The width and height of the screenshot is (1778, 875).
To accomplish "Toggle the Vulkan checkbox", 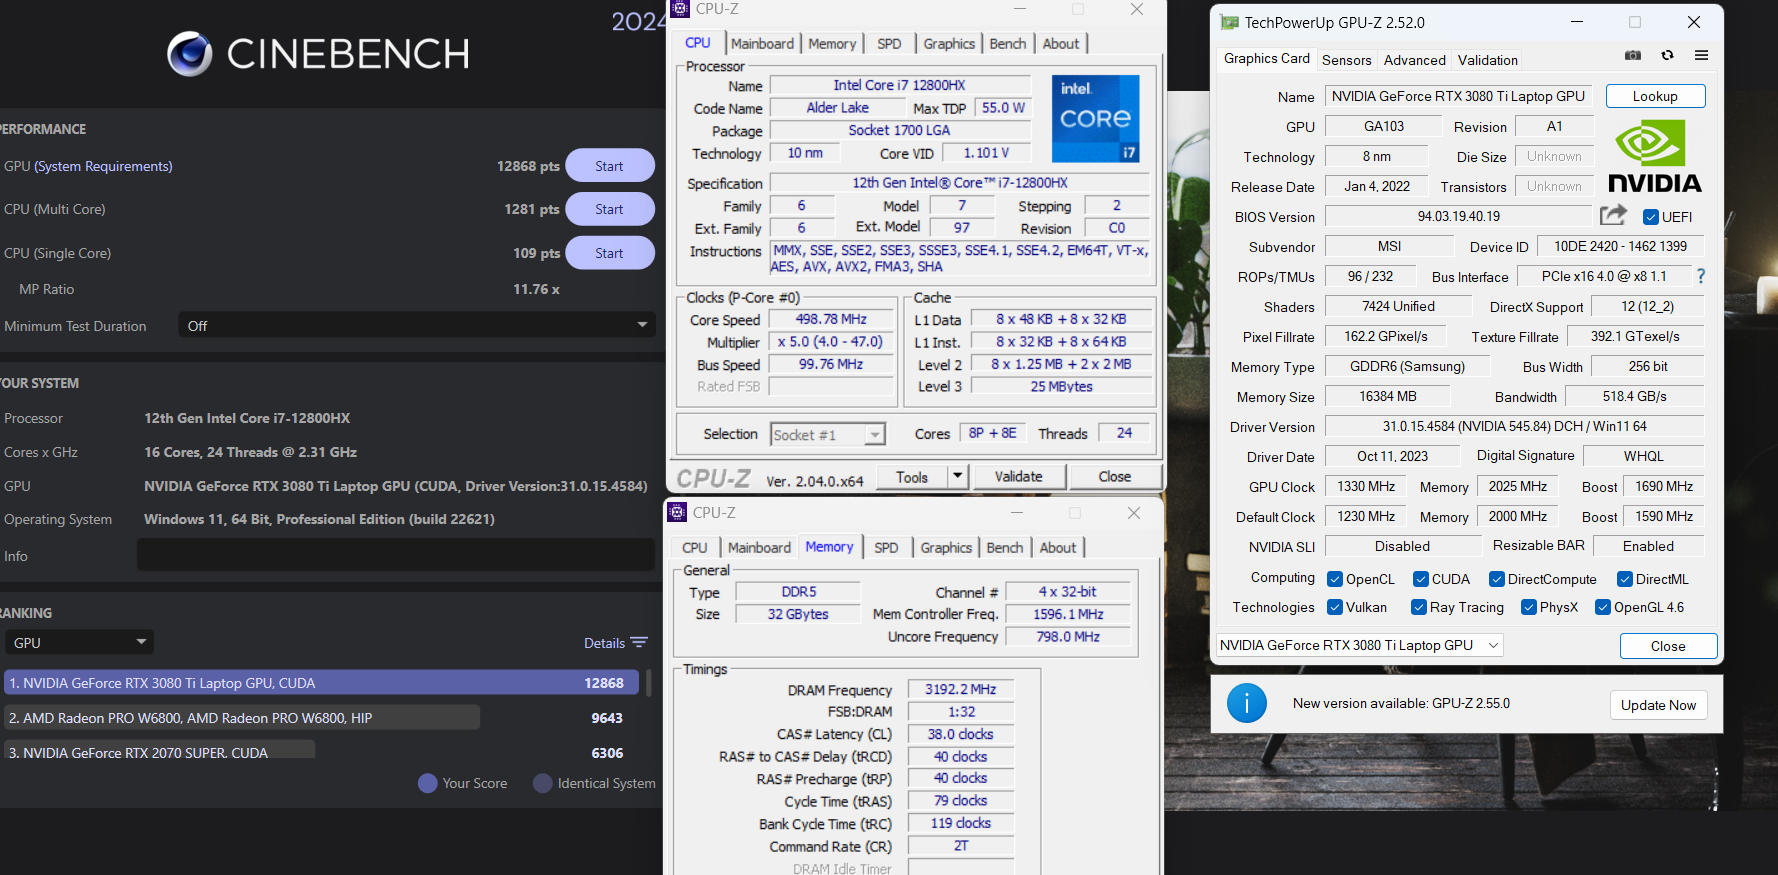I will [x=1335, y=607].
